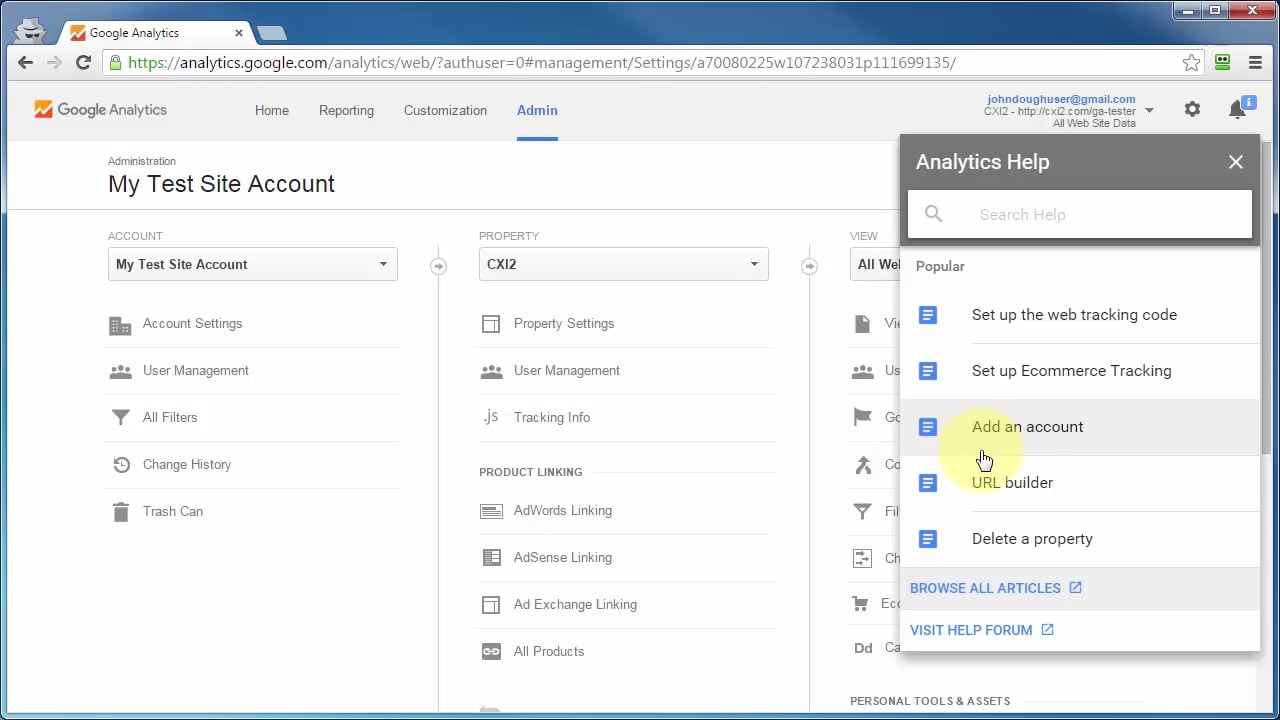Click the Account Settings building icon
The height and width of the screenshot is (720, 1280).
point(120,325)
